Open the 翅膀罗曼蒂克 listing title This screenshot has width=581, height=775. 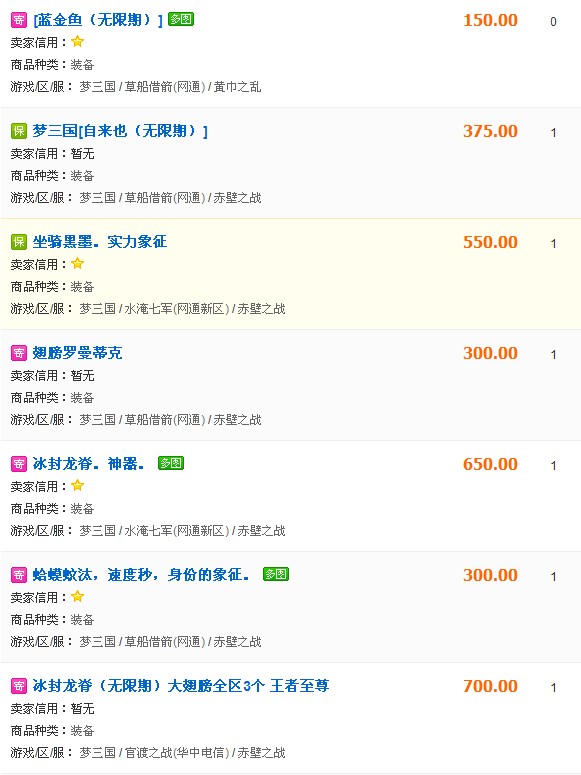(77, 353)
